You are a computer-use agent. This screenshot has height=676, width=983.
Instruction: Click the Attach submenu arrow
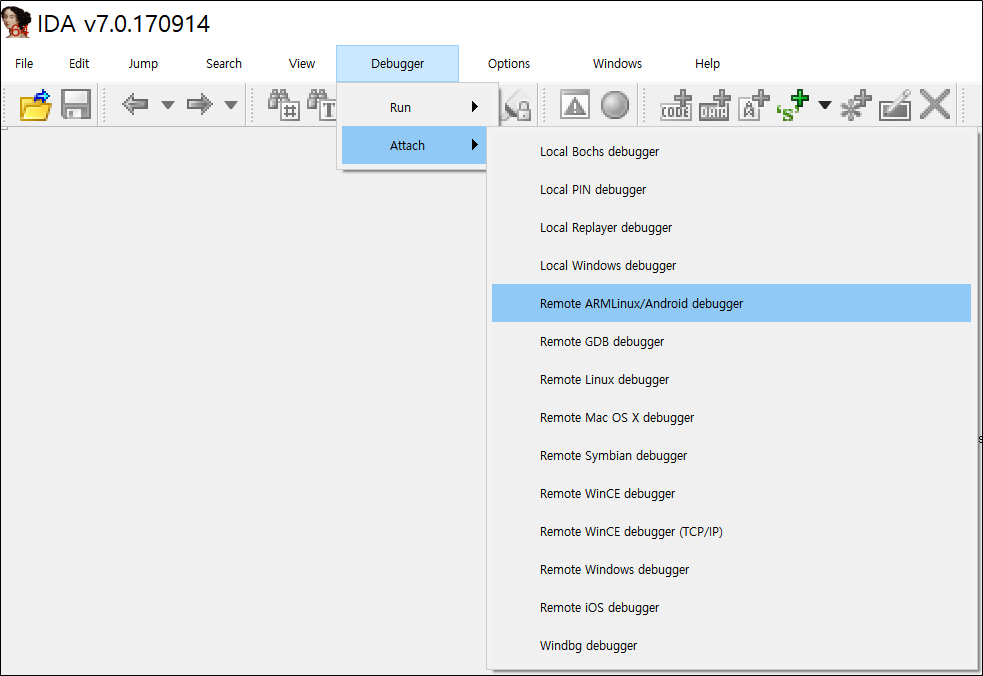click(x=475, y=145)
